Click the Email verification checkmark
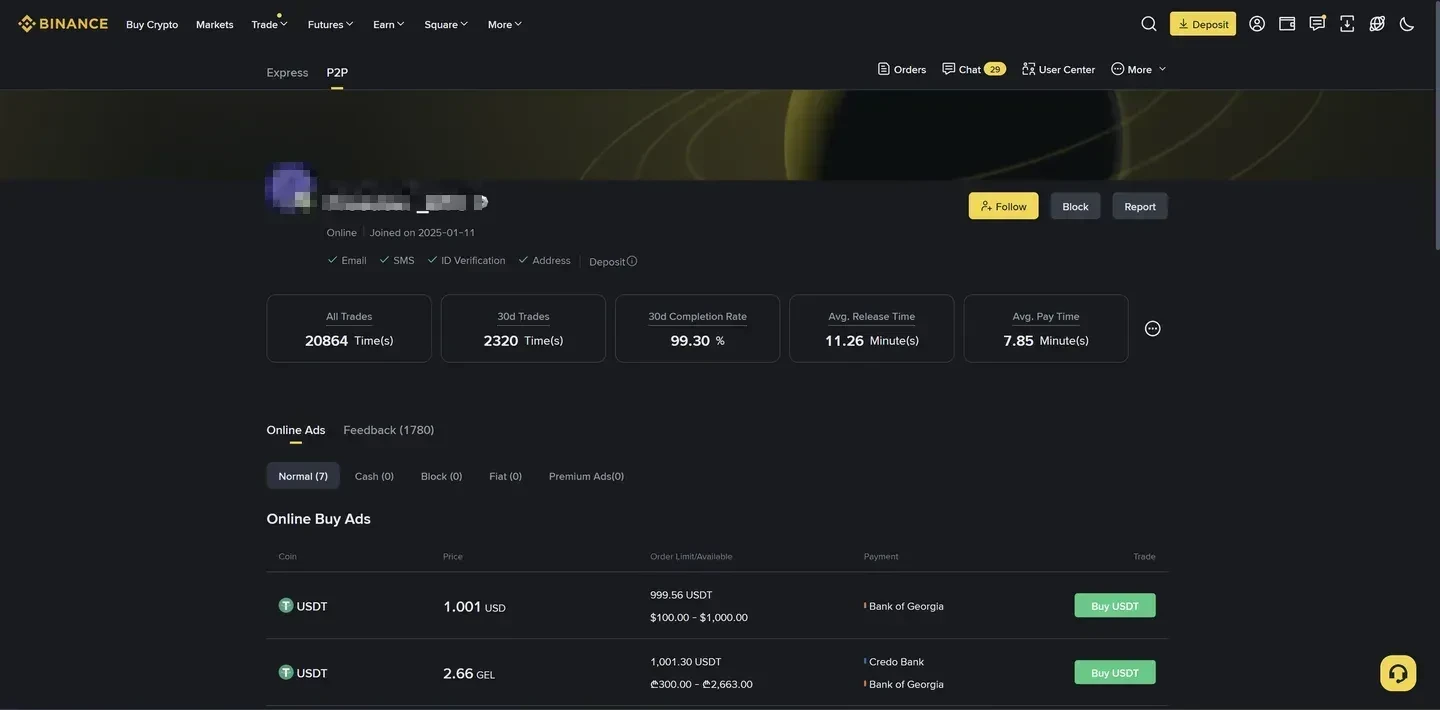Screen dimensions: 1440x710 [x=333, y=259]
